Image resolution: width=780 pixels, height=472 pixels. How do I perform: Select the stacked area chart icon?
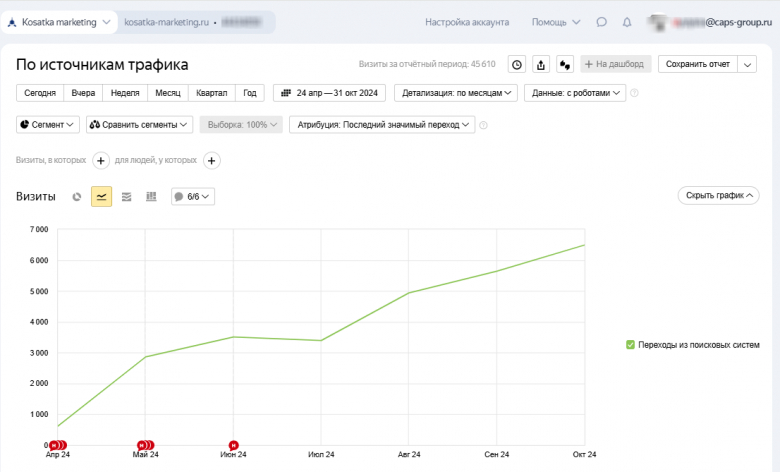126,197
